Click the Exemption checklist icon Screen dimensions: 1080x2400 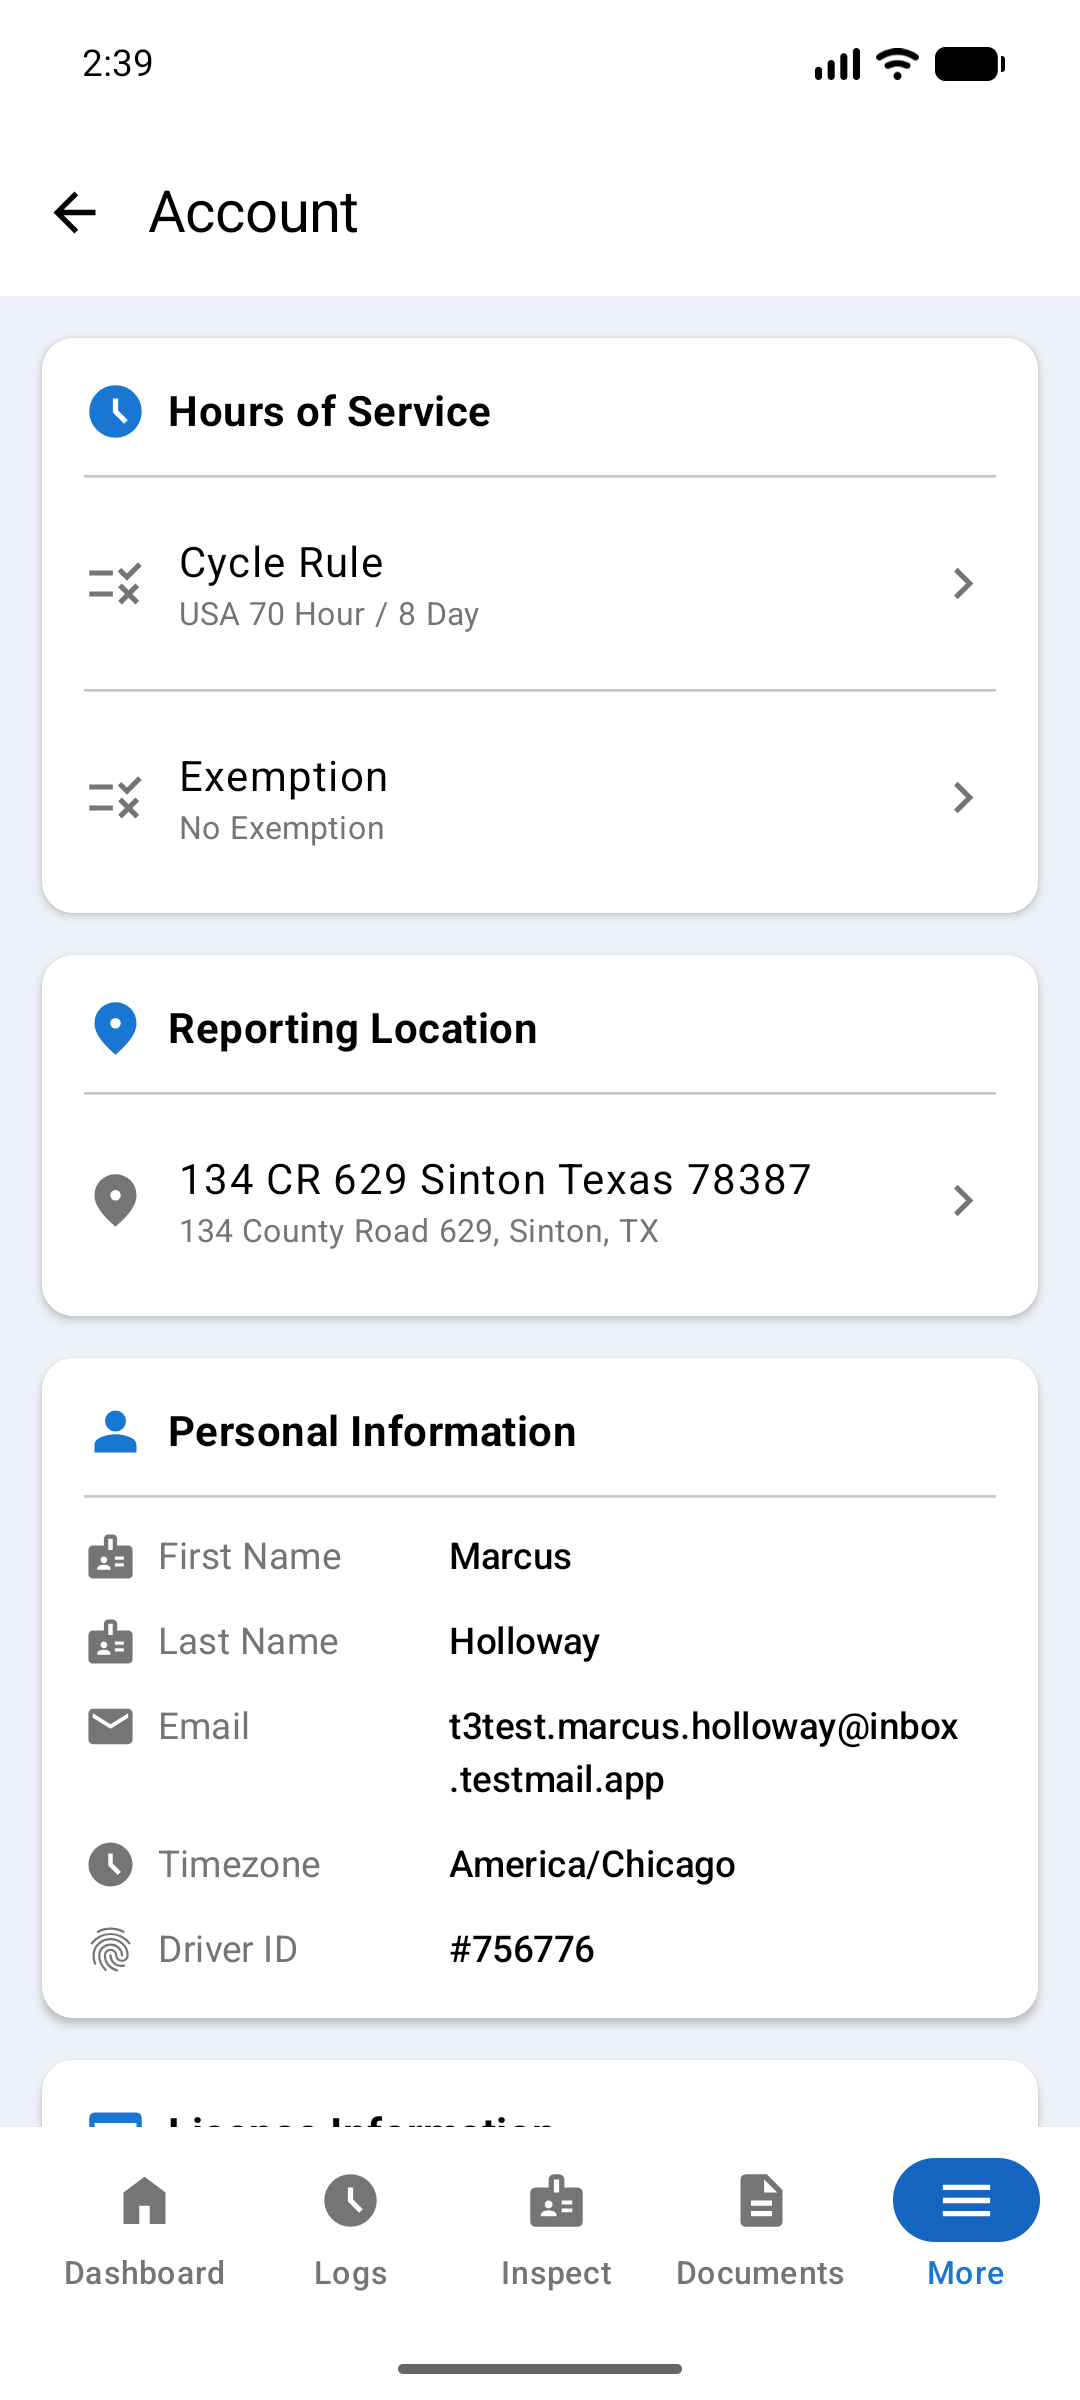pyautogui.click(x=115, y=797)
